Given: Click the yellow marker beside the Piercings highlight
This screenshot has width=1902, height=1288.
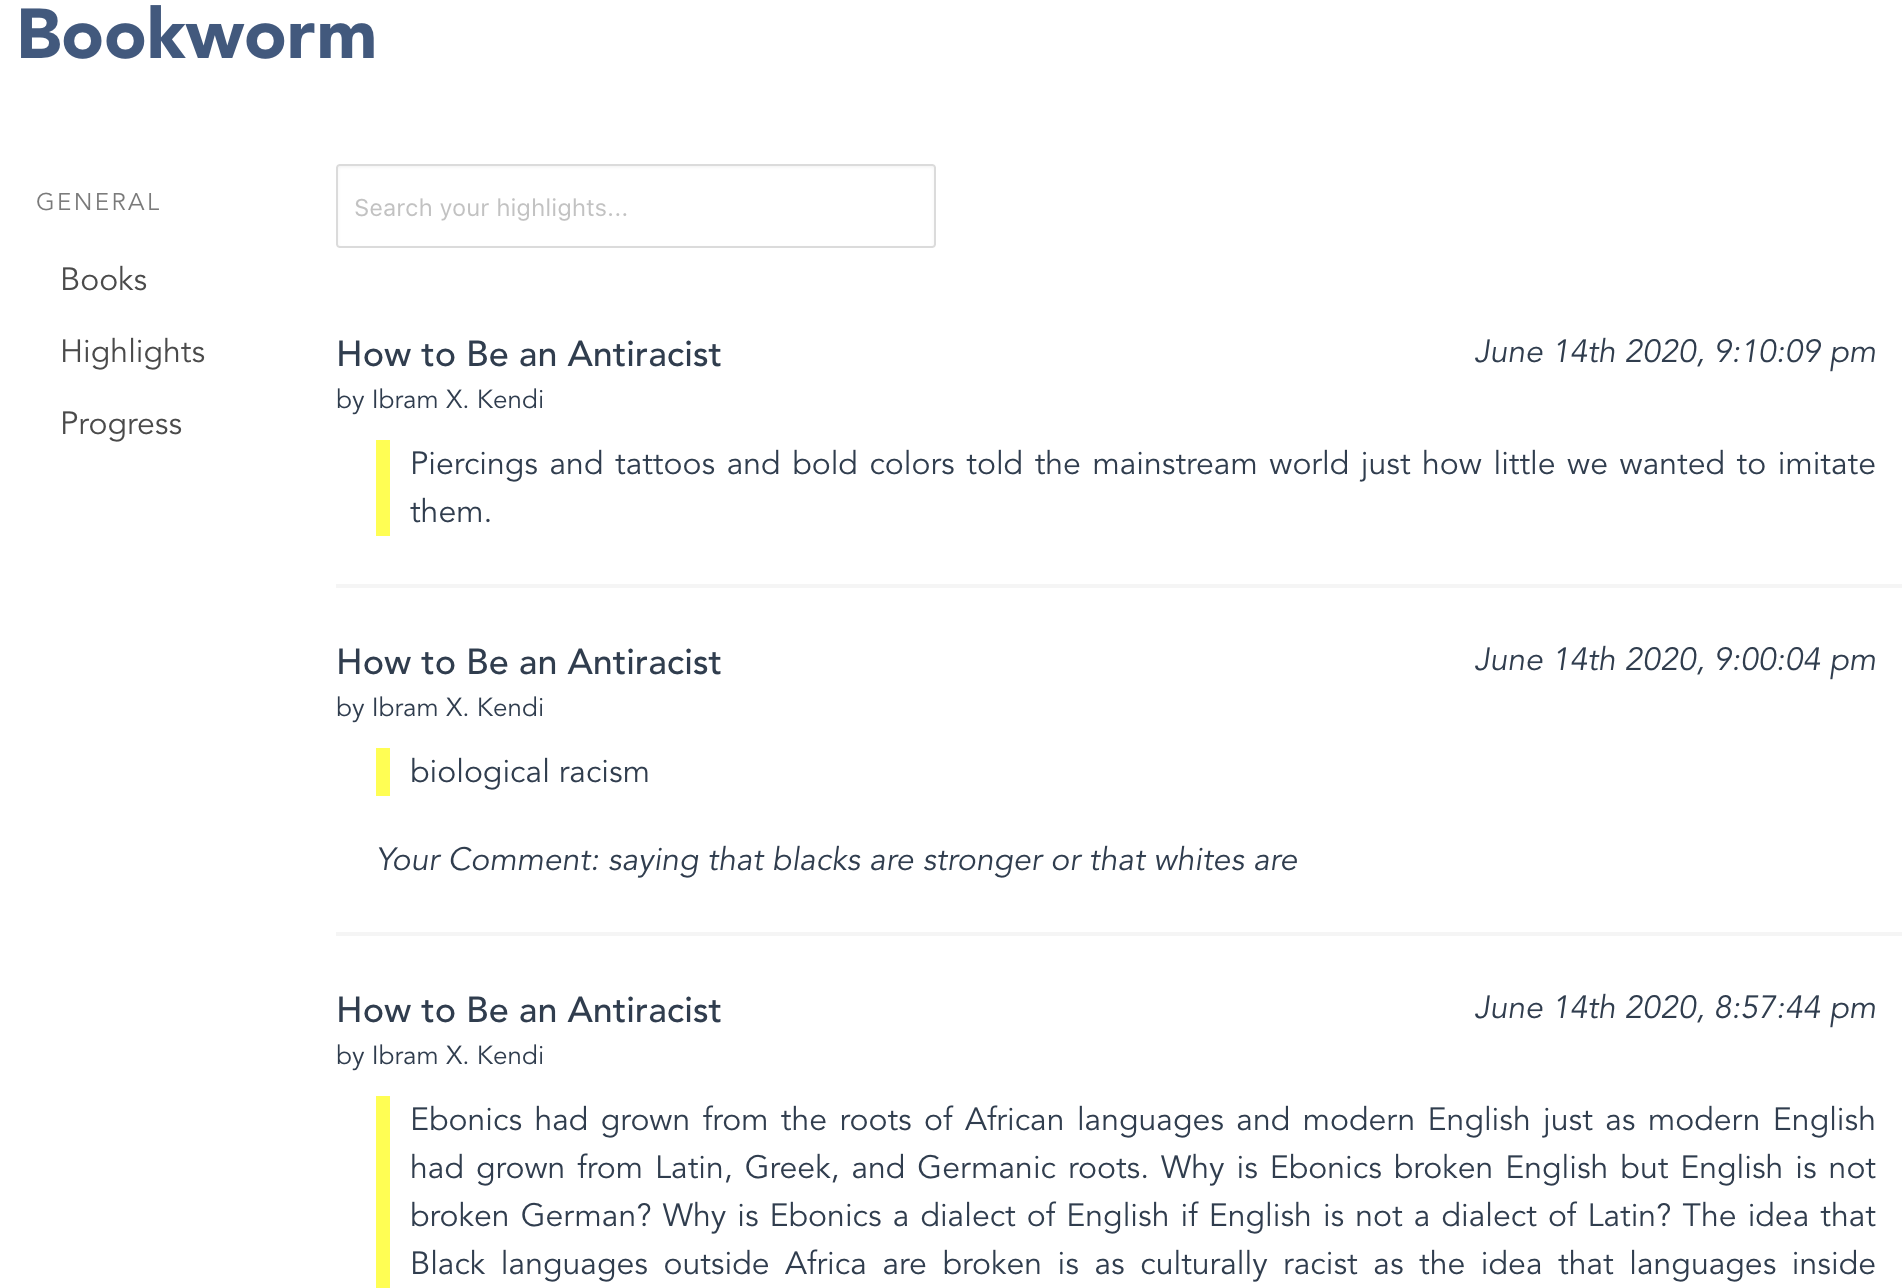Looking at the screenshot, I should [383, 488].
